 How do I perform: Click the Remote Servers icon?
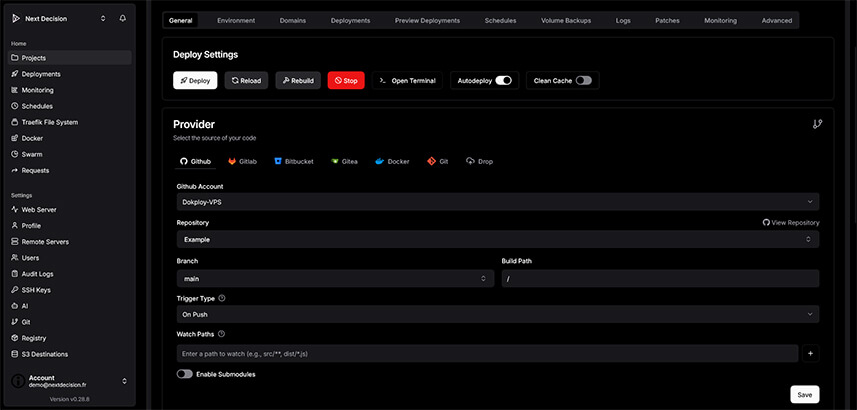tap(15, 242)
